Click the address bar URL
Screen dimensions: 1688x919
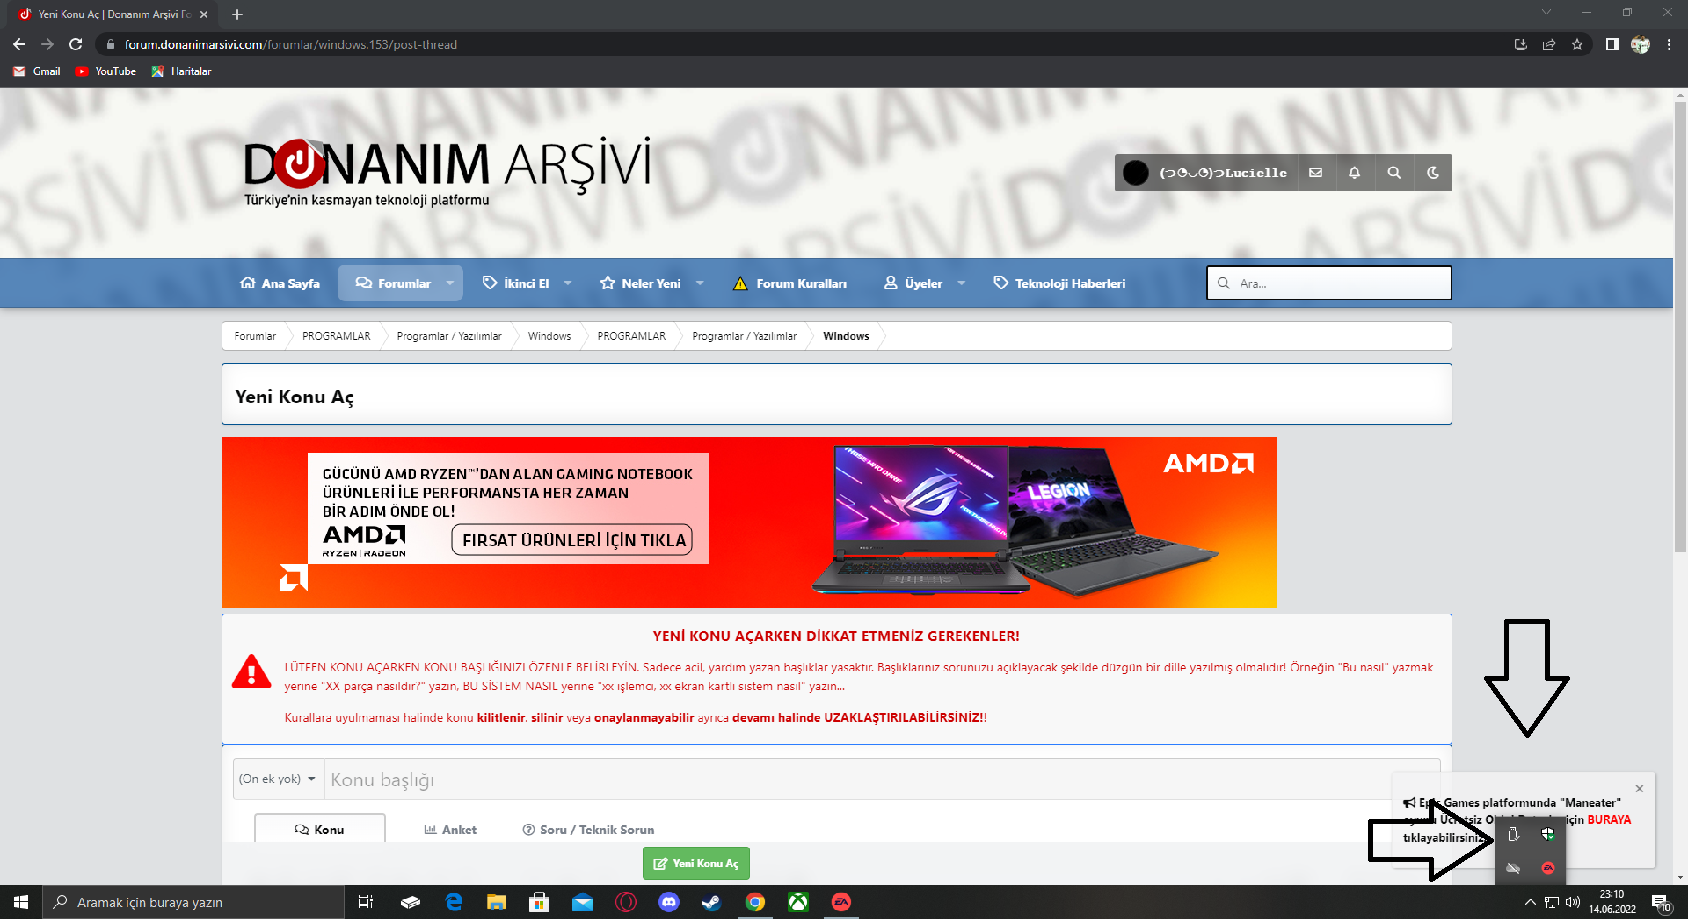pyautogui.click(x=291, y=45)
